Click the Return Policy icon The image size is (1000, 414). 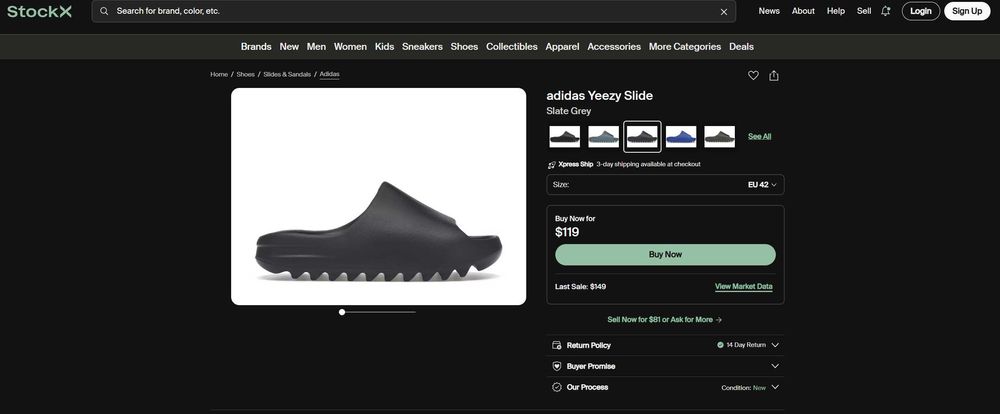click(557, 345)
